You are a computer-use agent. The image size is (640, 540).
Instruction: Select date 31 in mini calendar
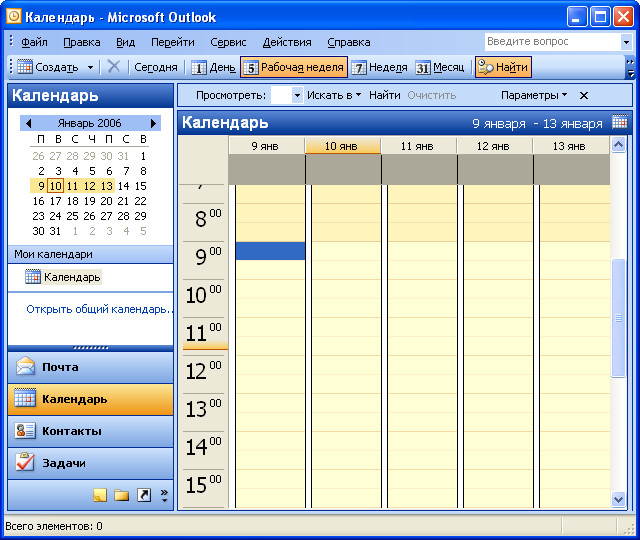tap(55, 231)
